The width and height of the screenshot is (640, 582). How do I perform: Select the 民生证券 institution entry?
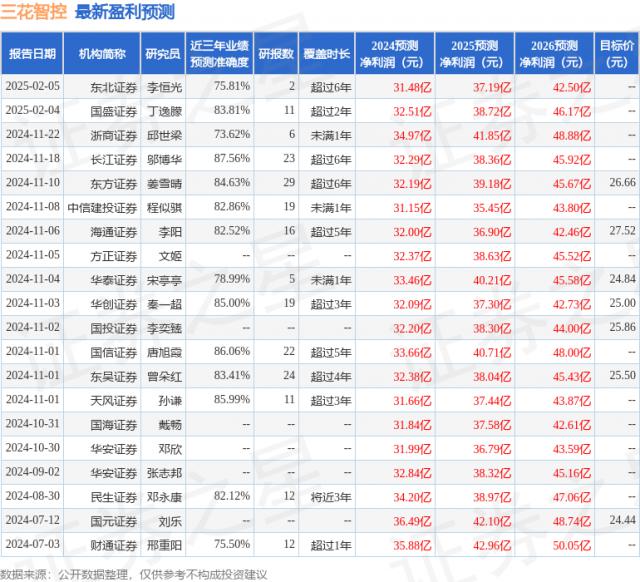[x=110, y=496]
